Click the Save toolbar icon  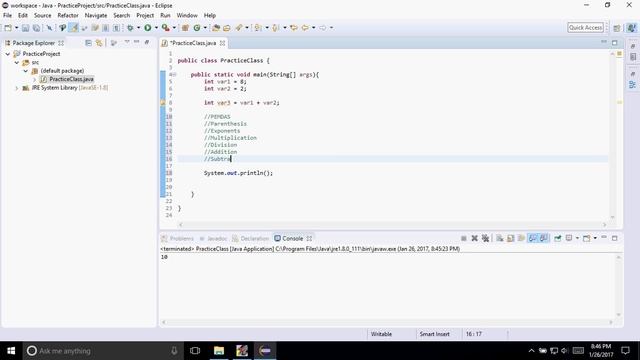25,28
